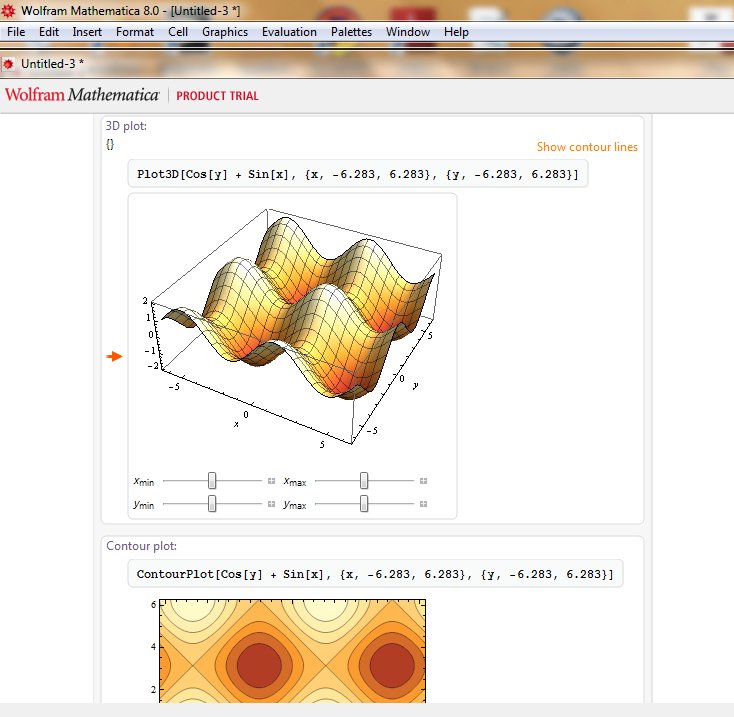Viewport: 734px width, 717px height.
Task: Open the Palettes menu
Action: tap(351, 32)
